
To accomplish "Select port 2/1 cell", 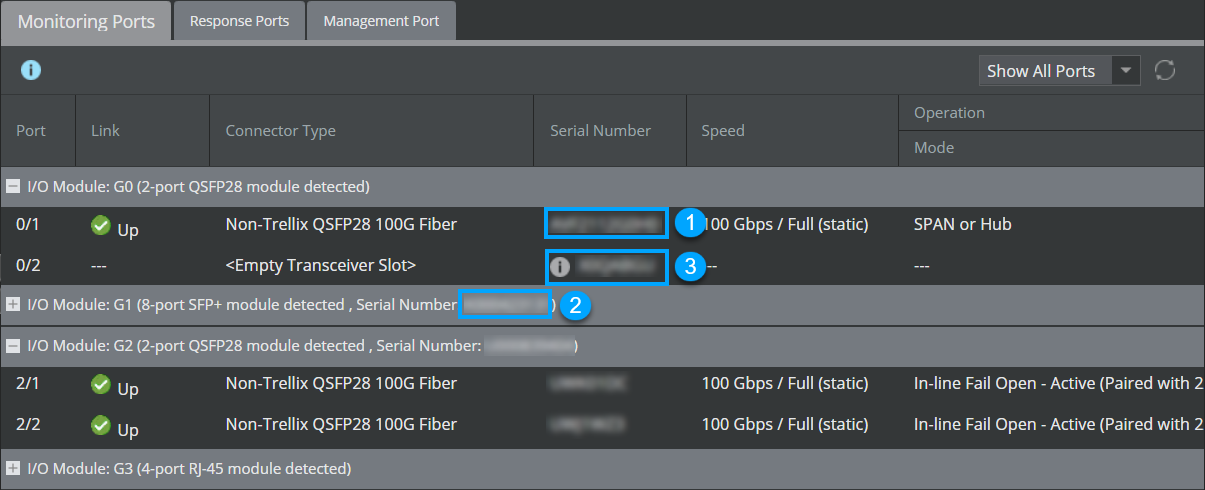I will pos(27,383).
